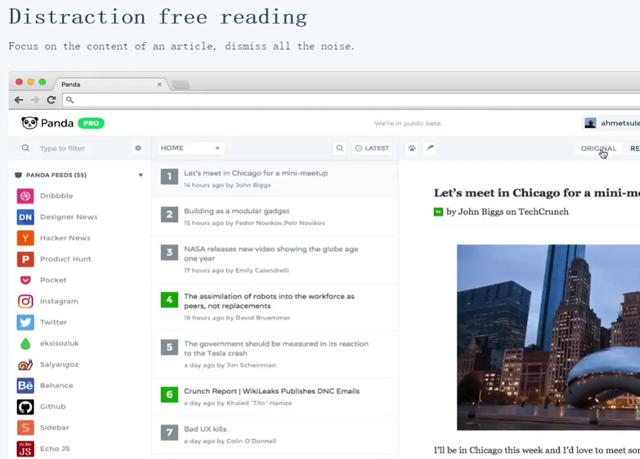Open the Latest sort selector
The height and width of the screenshot is (459, 640).
click(372, 148)
